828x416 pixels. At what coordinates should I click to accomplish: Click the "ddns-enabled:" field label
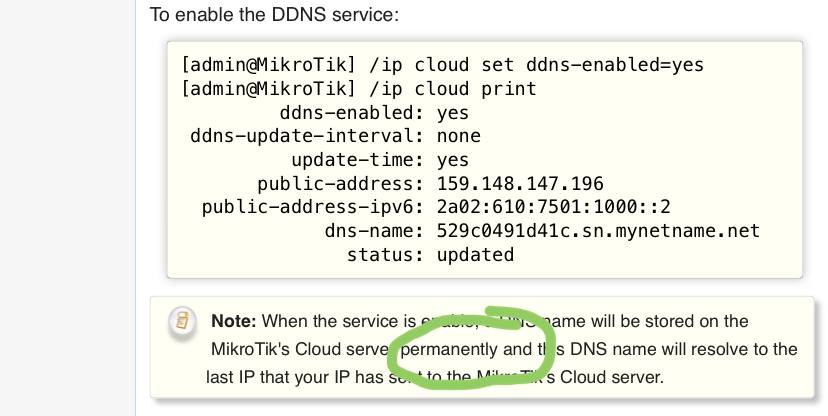pos(352,112)
